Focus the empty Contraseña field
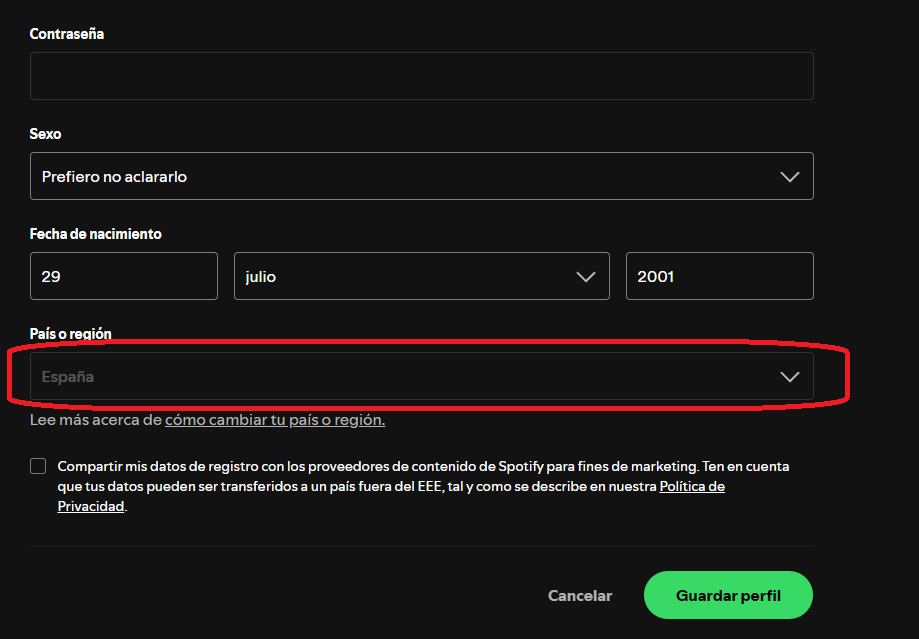Viewport: 919px width, 639px height. pos(420,75)
